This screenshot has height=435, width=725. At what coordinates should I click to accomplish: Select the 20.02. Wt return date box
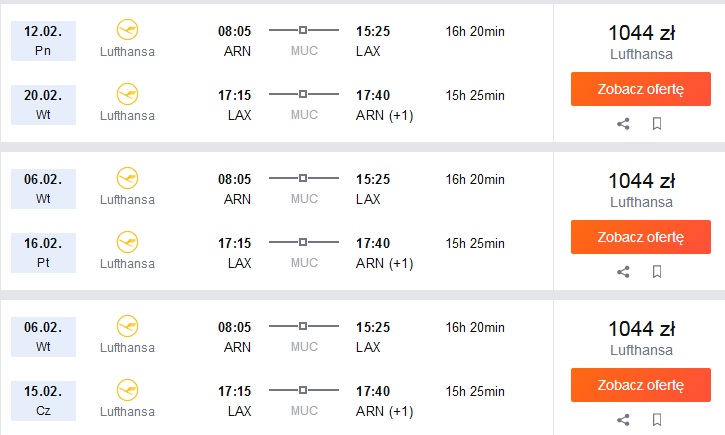[x=43, y=105]
